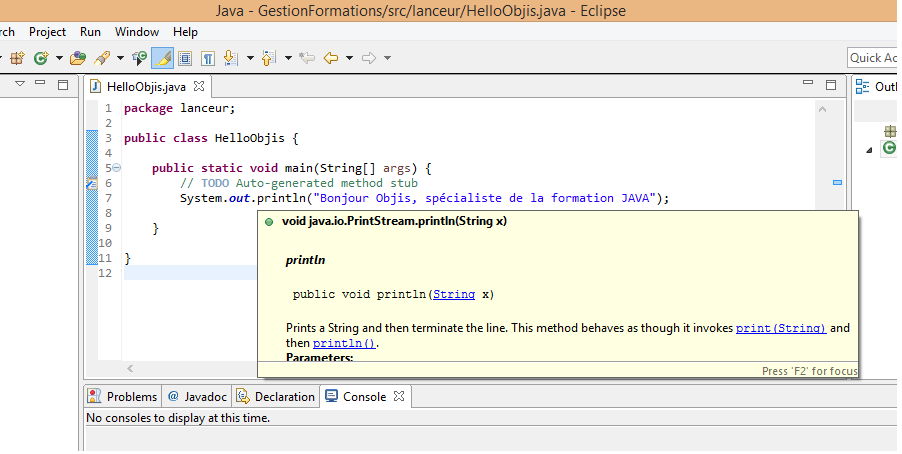Close the HelloObjis.java editor tab
Screen dimensions: 902x454
point(199,86)
